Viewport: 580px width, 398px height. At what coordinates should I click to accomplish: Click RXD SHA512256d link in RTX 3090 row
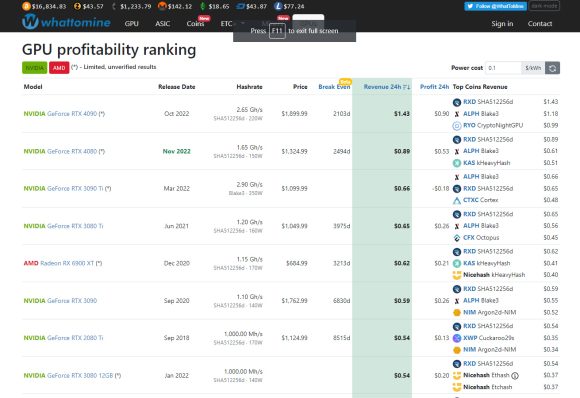488,289
